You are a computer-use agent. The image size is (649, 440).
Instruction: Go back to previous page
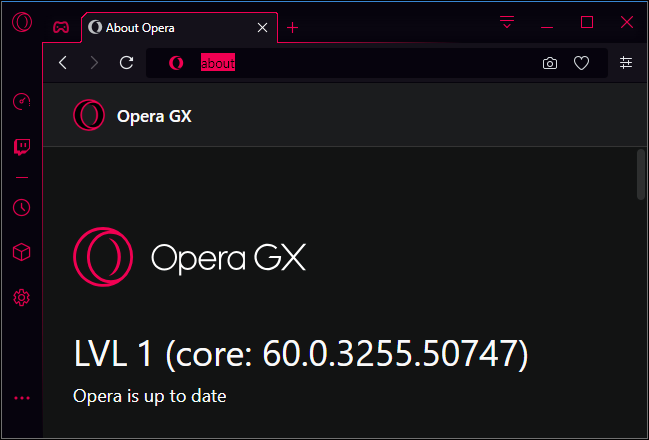(x=63, y=63)
